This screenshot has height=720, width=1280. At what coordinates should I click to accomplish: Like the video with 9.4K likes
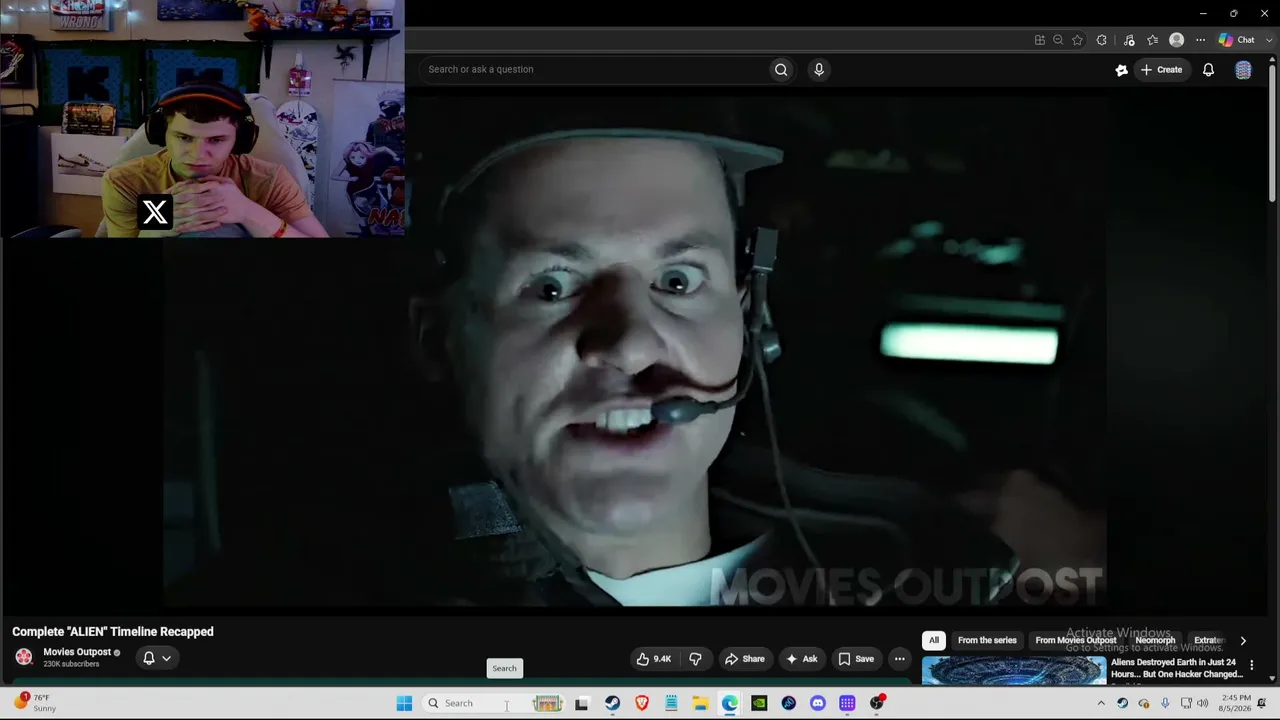655,658
